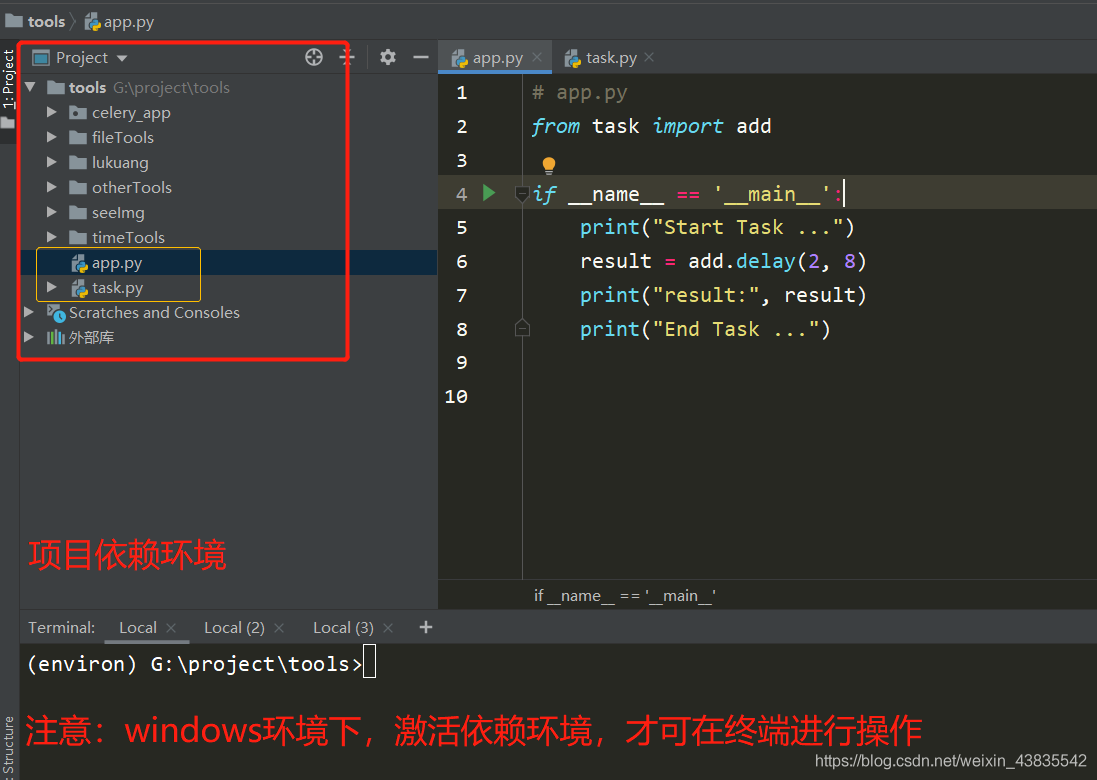Viewport: 1097px width, 780px height.
Task: Click the external libraries 外部库 icon
Action: [55, 337]
